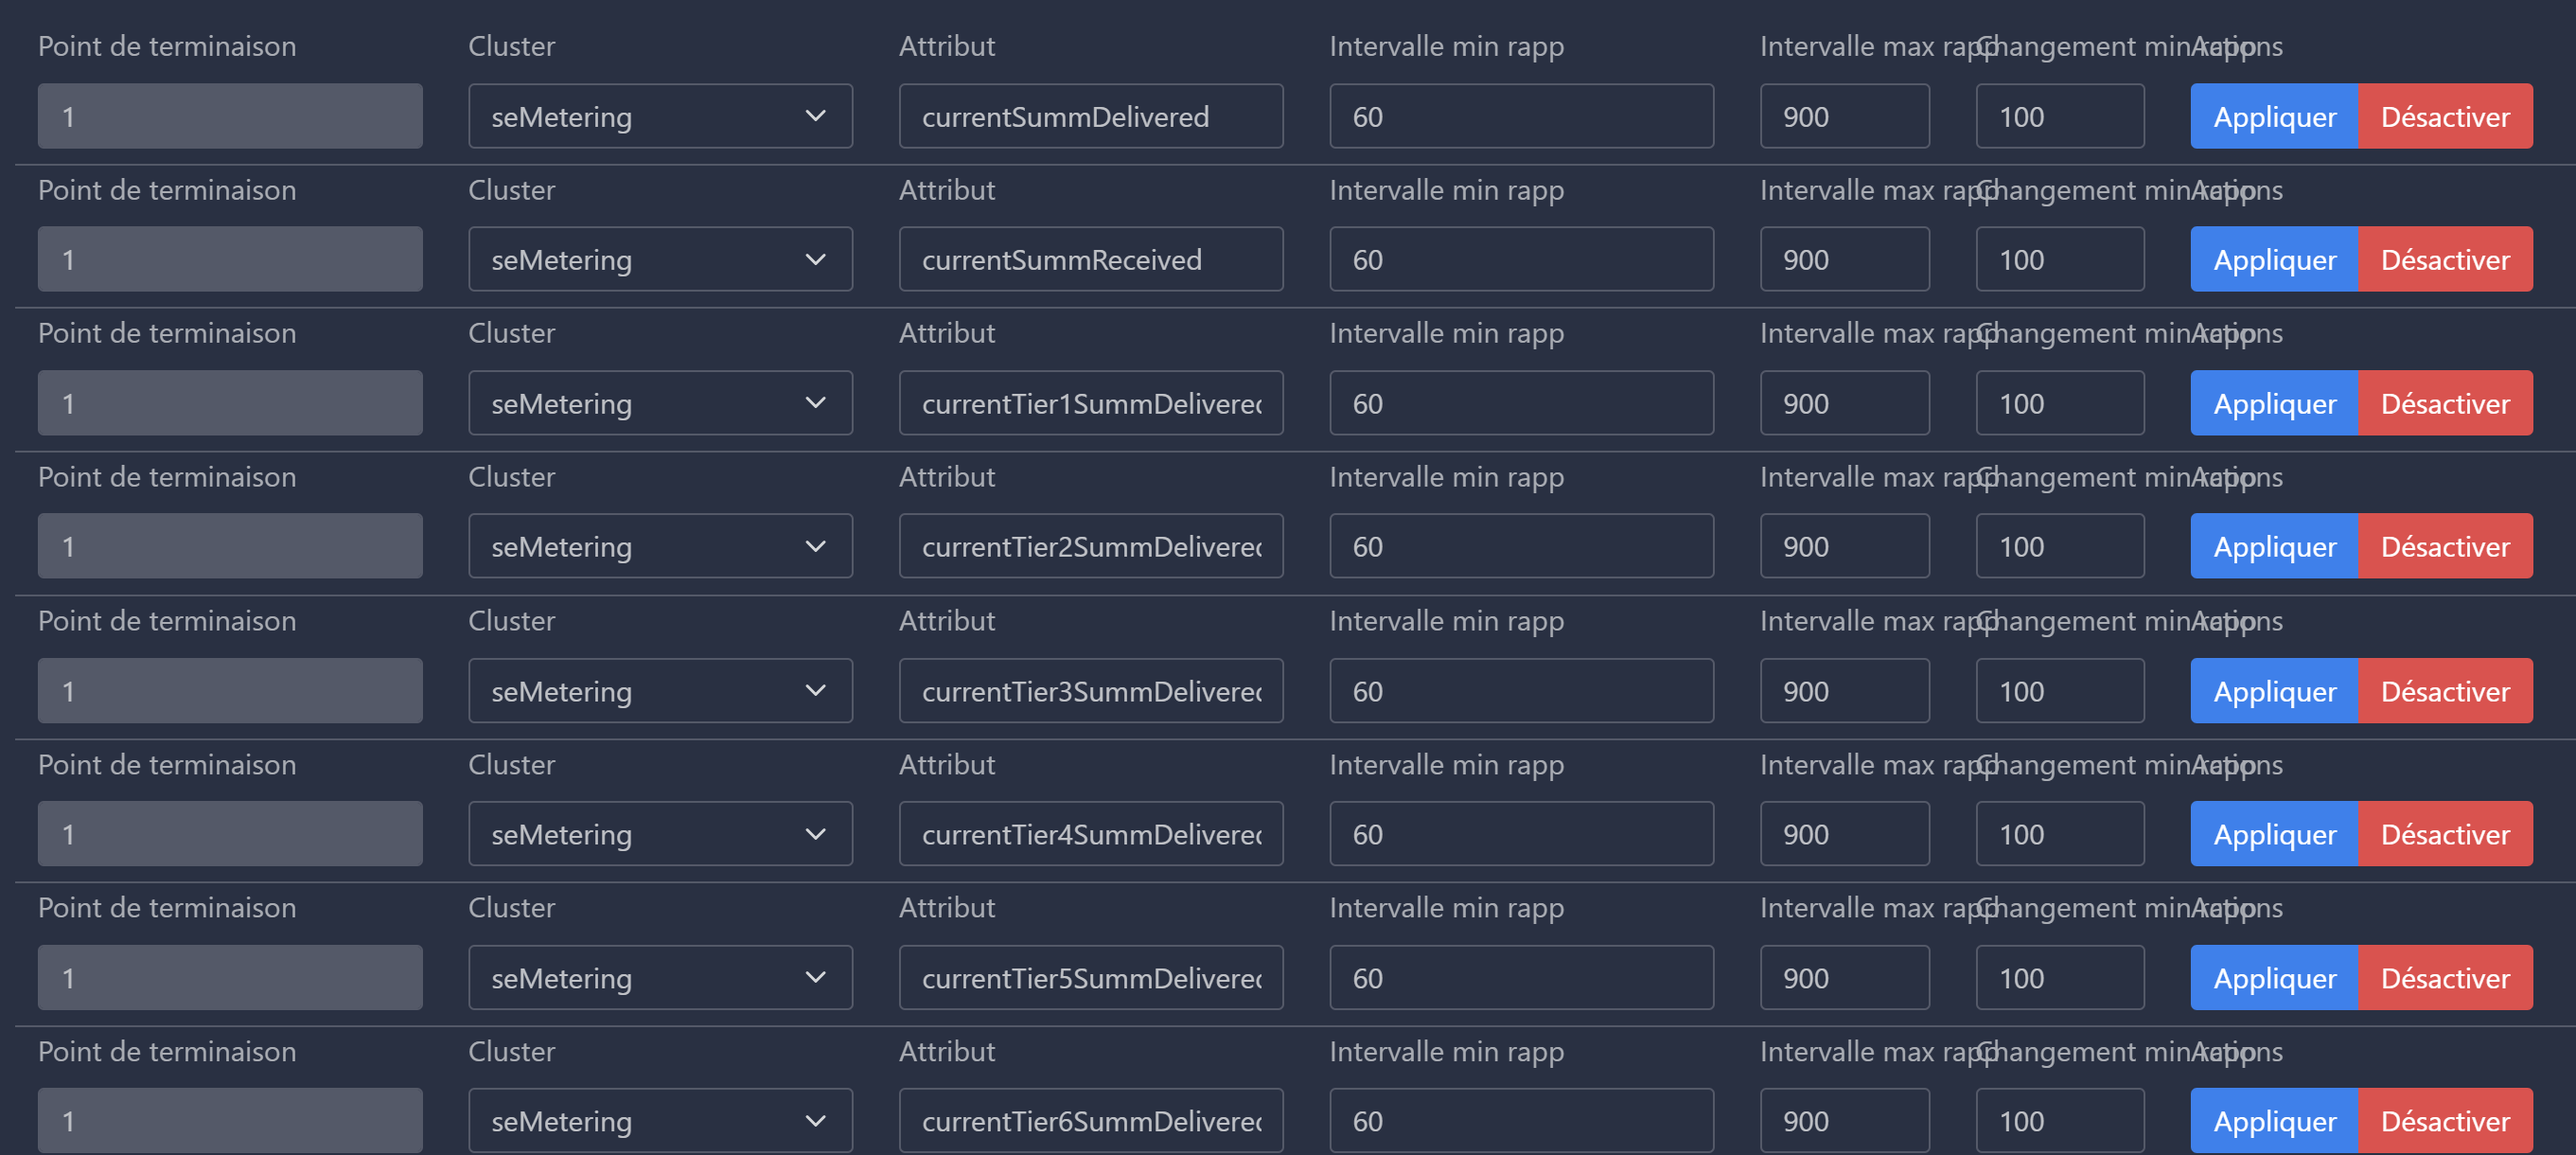Open Cluster dropdown for currentSummDelivered row
Viewport: 2576px width, 1155px height.
tap(660, 116)
